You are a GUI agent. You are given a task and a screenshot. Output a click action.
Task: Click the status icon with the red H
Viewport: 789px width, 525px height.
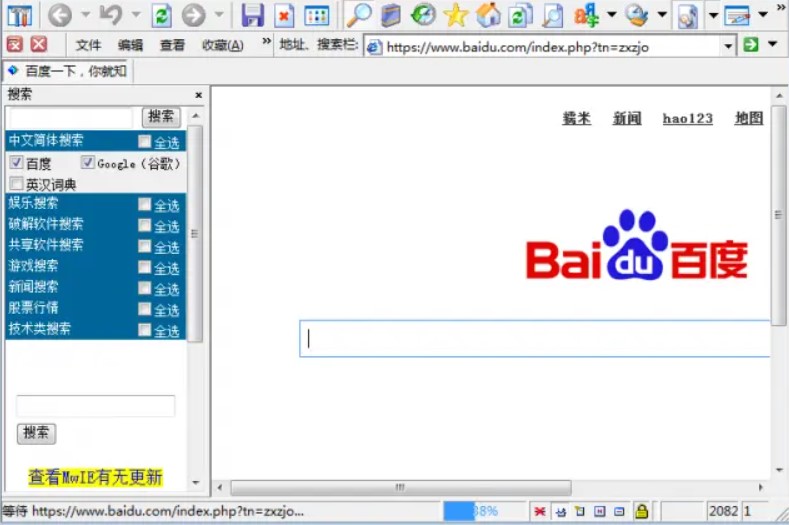(x=600, y=511)
